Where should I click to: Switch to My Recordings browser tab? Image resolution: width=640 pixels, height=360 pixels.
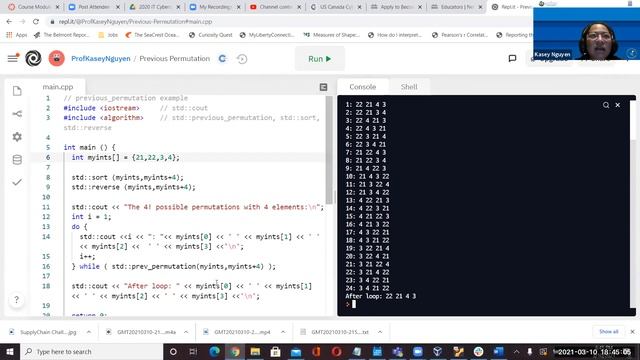(x=215, y=7)
